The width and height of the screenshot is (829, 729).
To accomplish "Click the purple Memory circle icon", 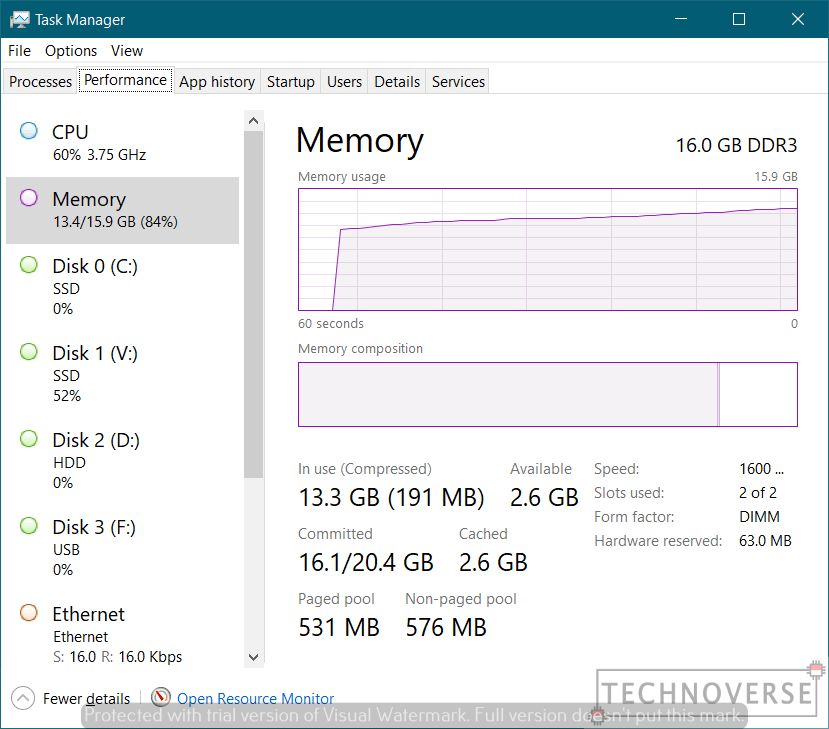I will (29, 198).
